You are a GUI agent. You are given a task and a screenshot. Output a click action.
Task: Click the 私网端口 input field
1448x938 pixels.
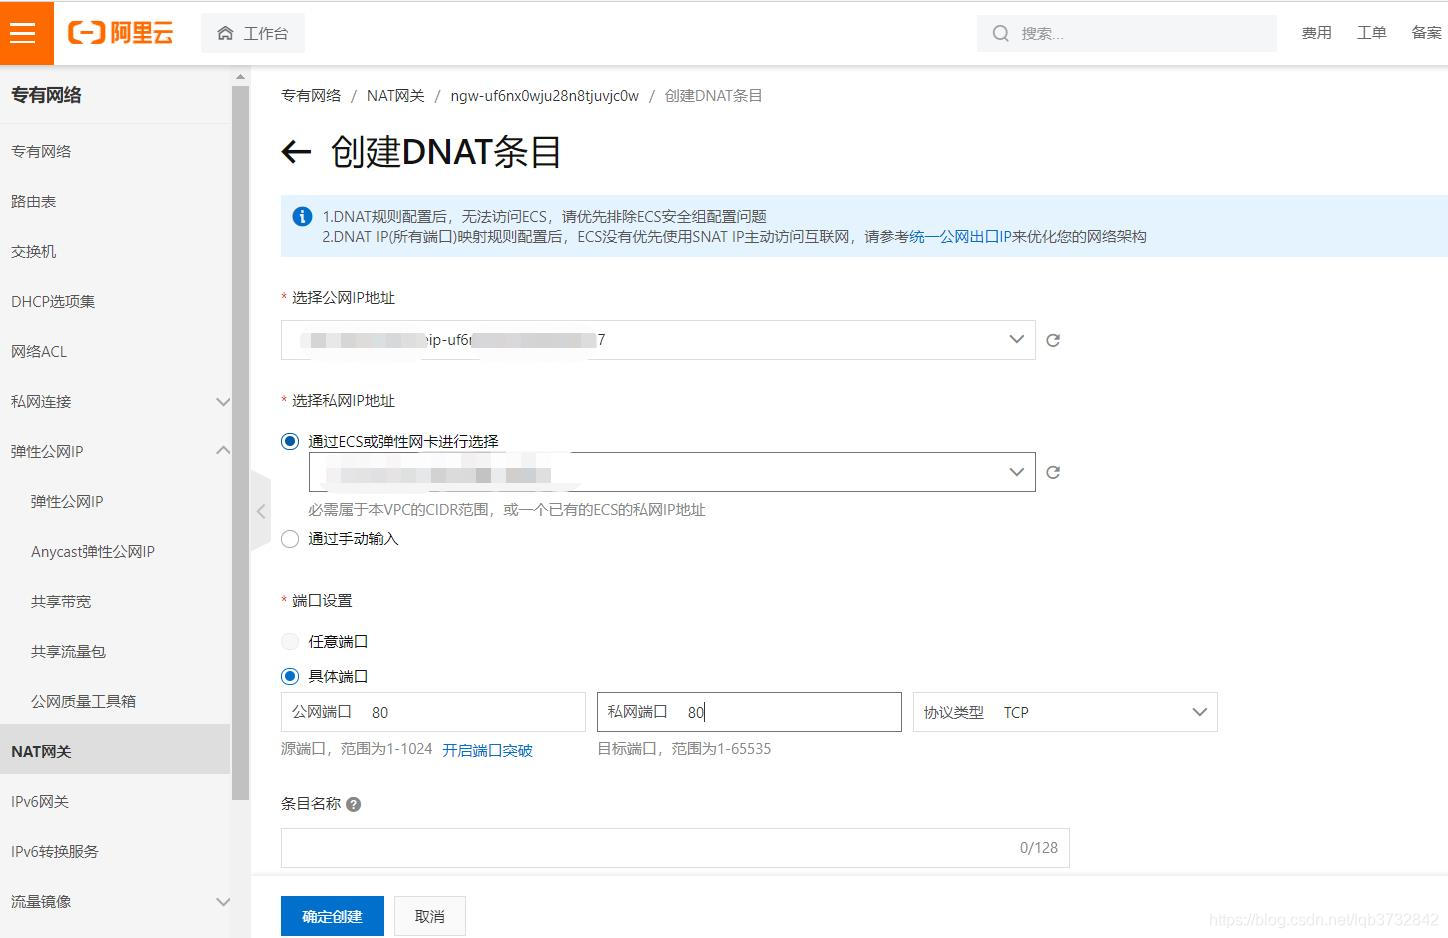(749, 712)
